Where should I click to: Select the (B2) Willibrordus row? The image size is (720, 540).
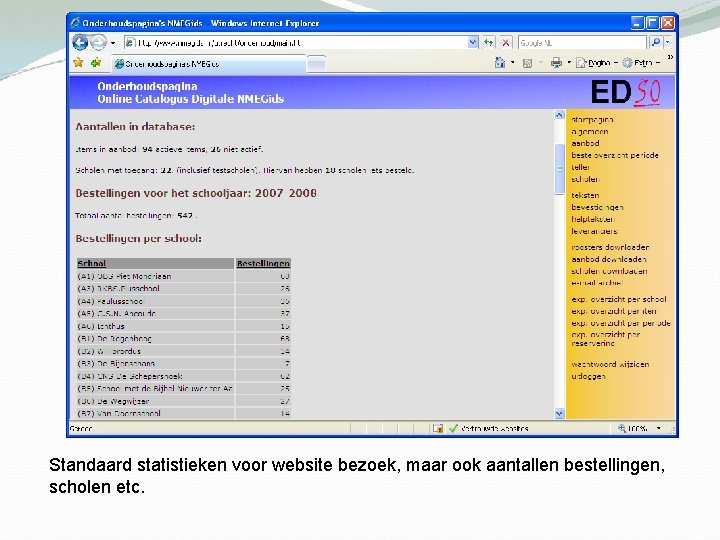coord(184,351)
